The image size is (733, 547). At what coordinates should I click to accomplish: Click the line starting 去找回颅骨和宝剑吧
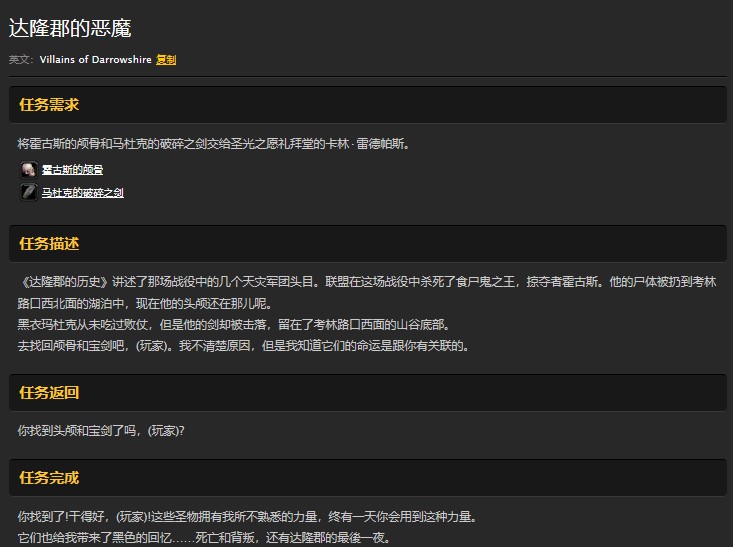243,346
